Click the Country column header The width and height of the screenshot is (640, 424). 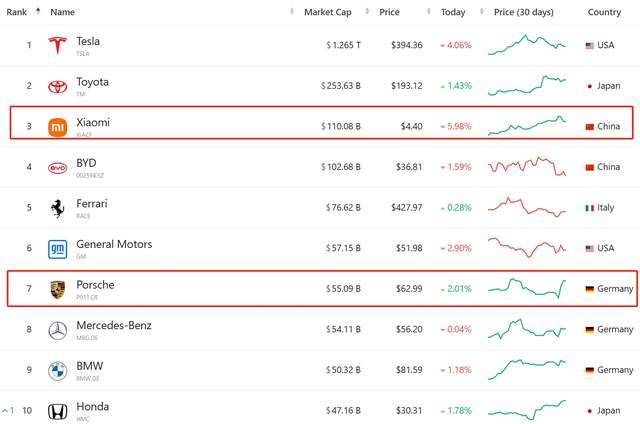pyautogui.click(x=604, y=12)
